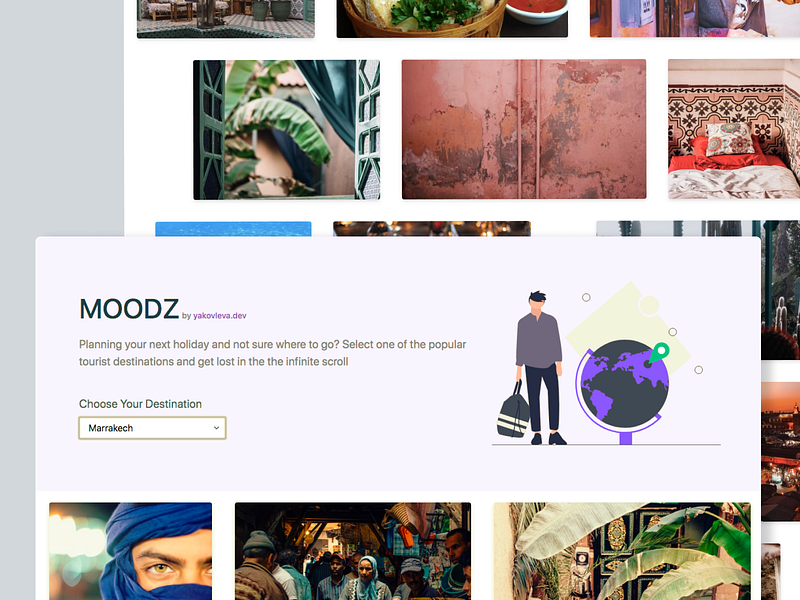Click the standing traveler figure illustration

point(540,367)
